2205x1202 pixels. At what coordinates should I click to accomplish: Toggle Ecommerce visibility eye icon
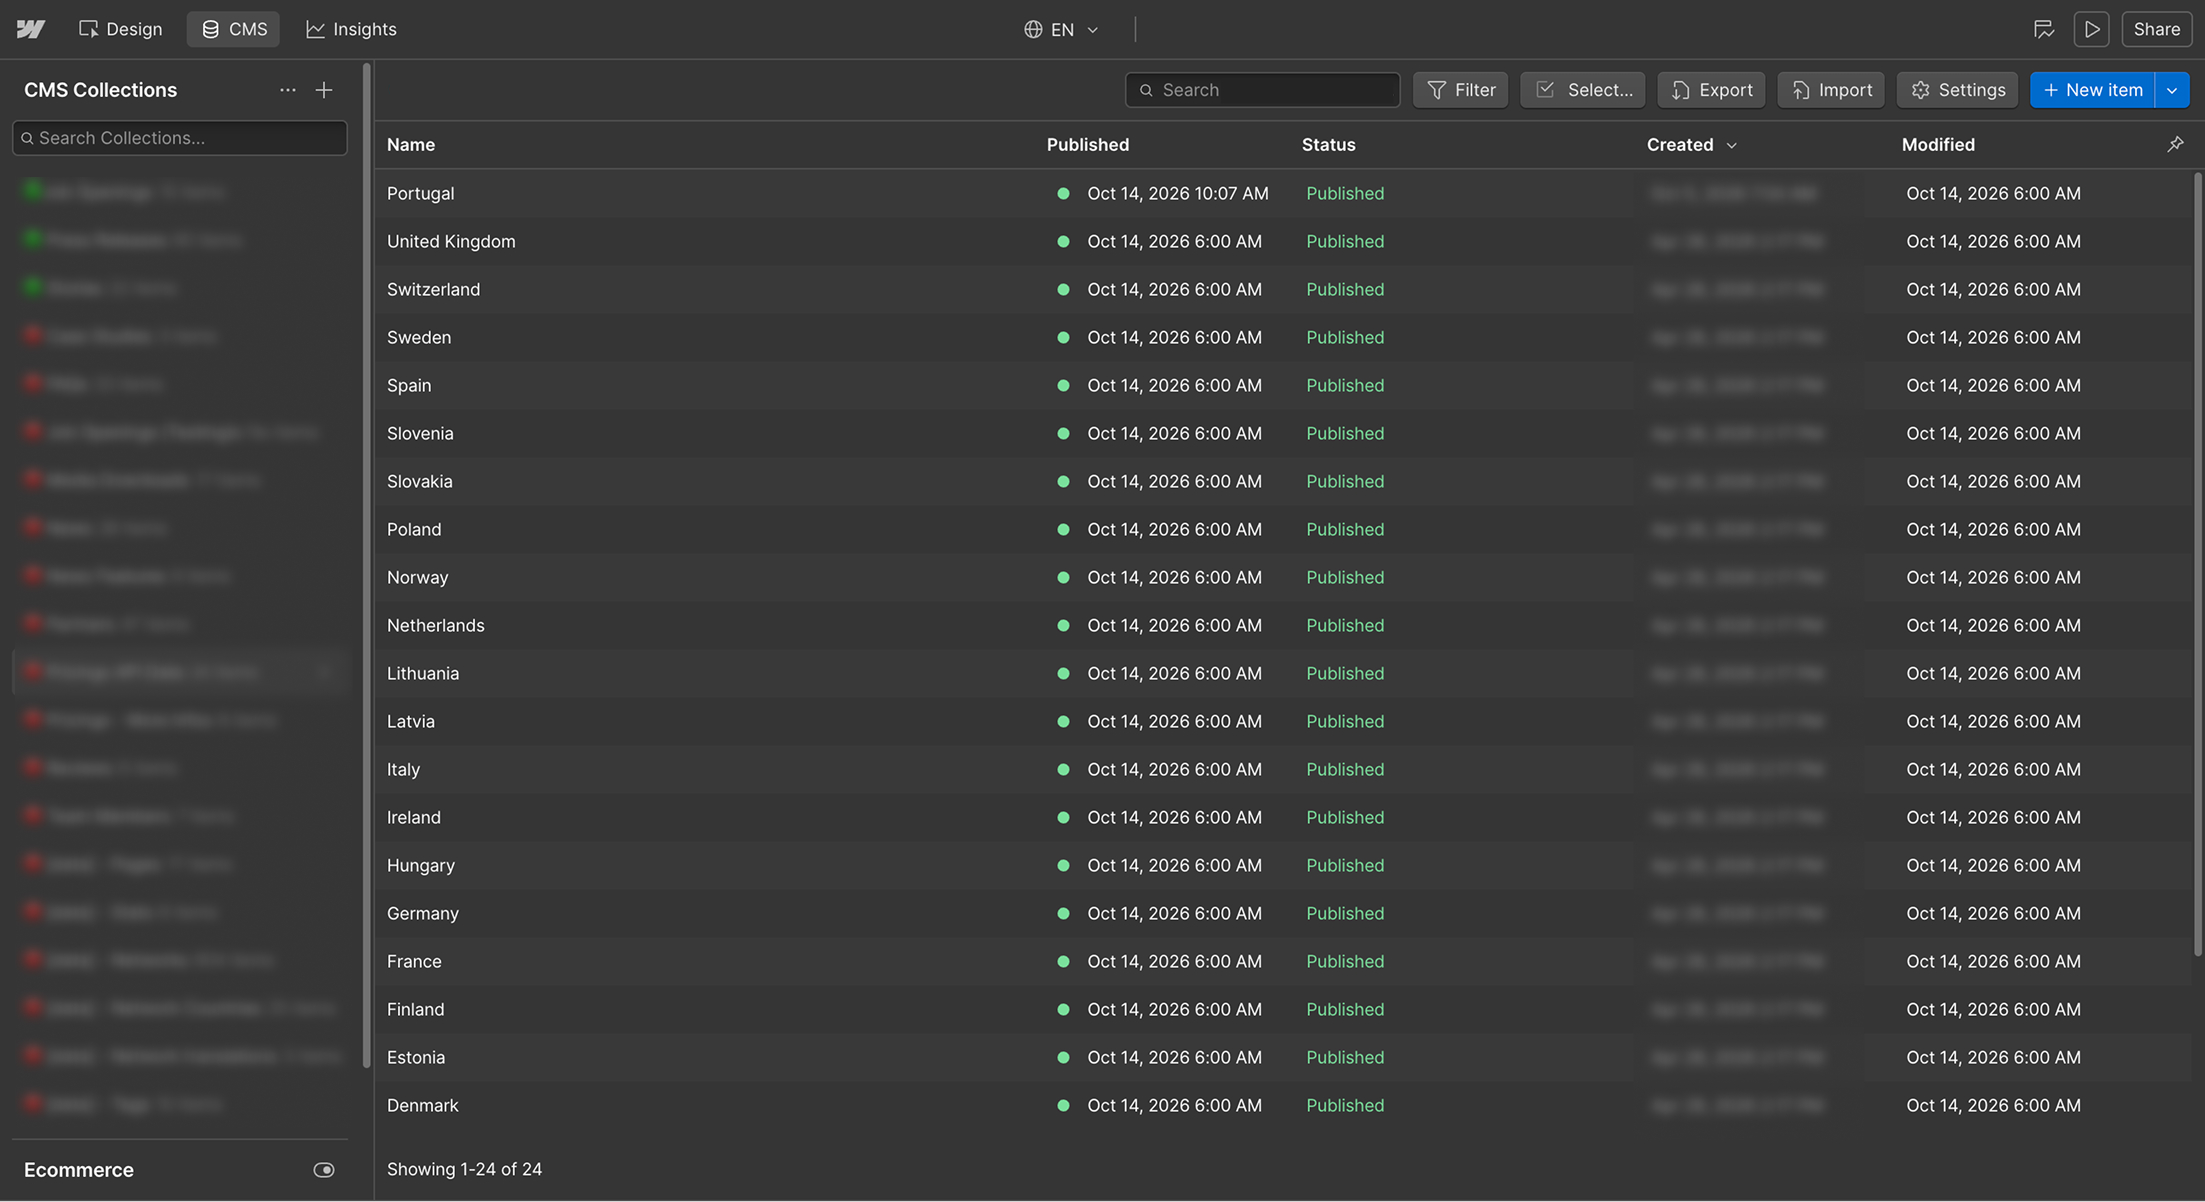click(x=324, y=1170)
